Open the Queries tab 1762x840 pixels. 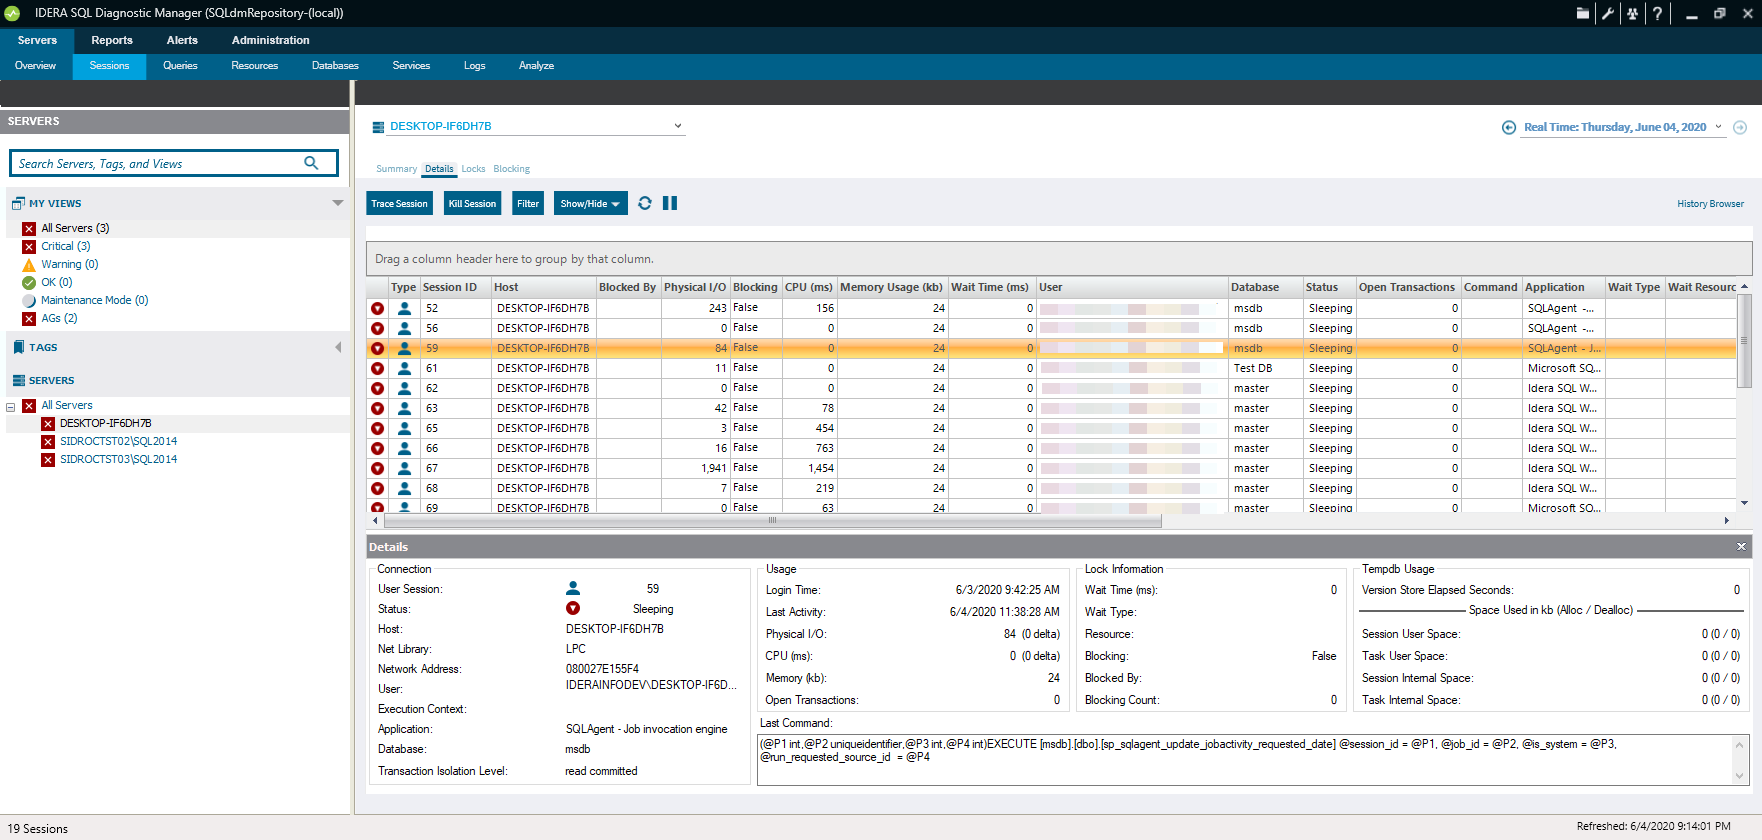click(180, 66)
